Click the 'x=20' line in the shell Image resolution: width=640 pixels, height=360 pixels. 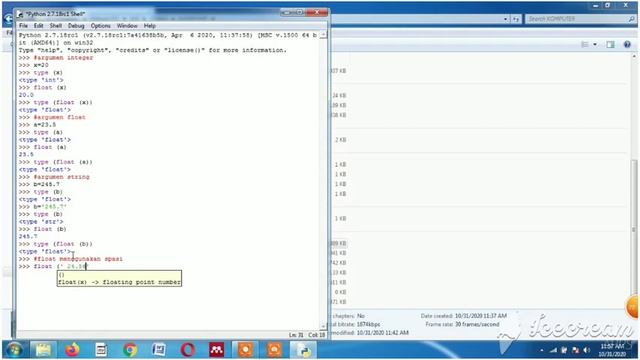pyautogui.click(x=41, y=65)
